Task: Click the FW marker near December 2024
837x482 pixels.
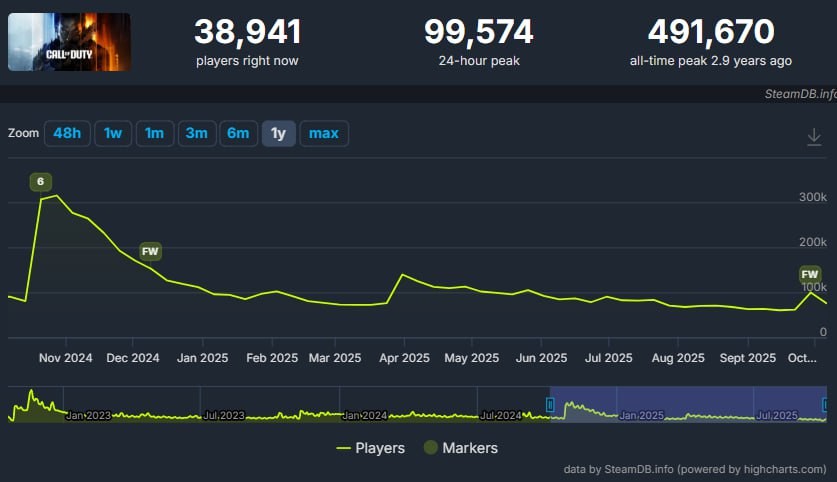Action: [x=150, y=250]
